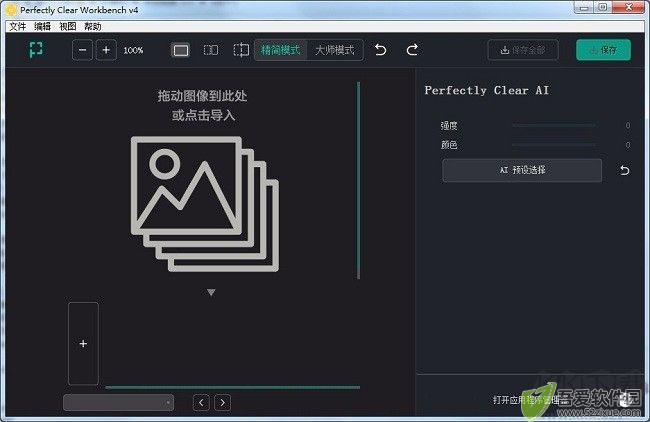This screenshot has width=650, height=422.
Task: Switch to 精简模式 (simple mode)
Action: coord(280,50)
